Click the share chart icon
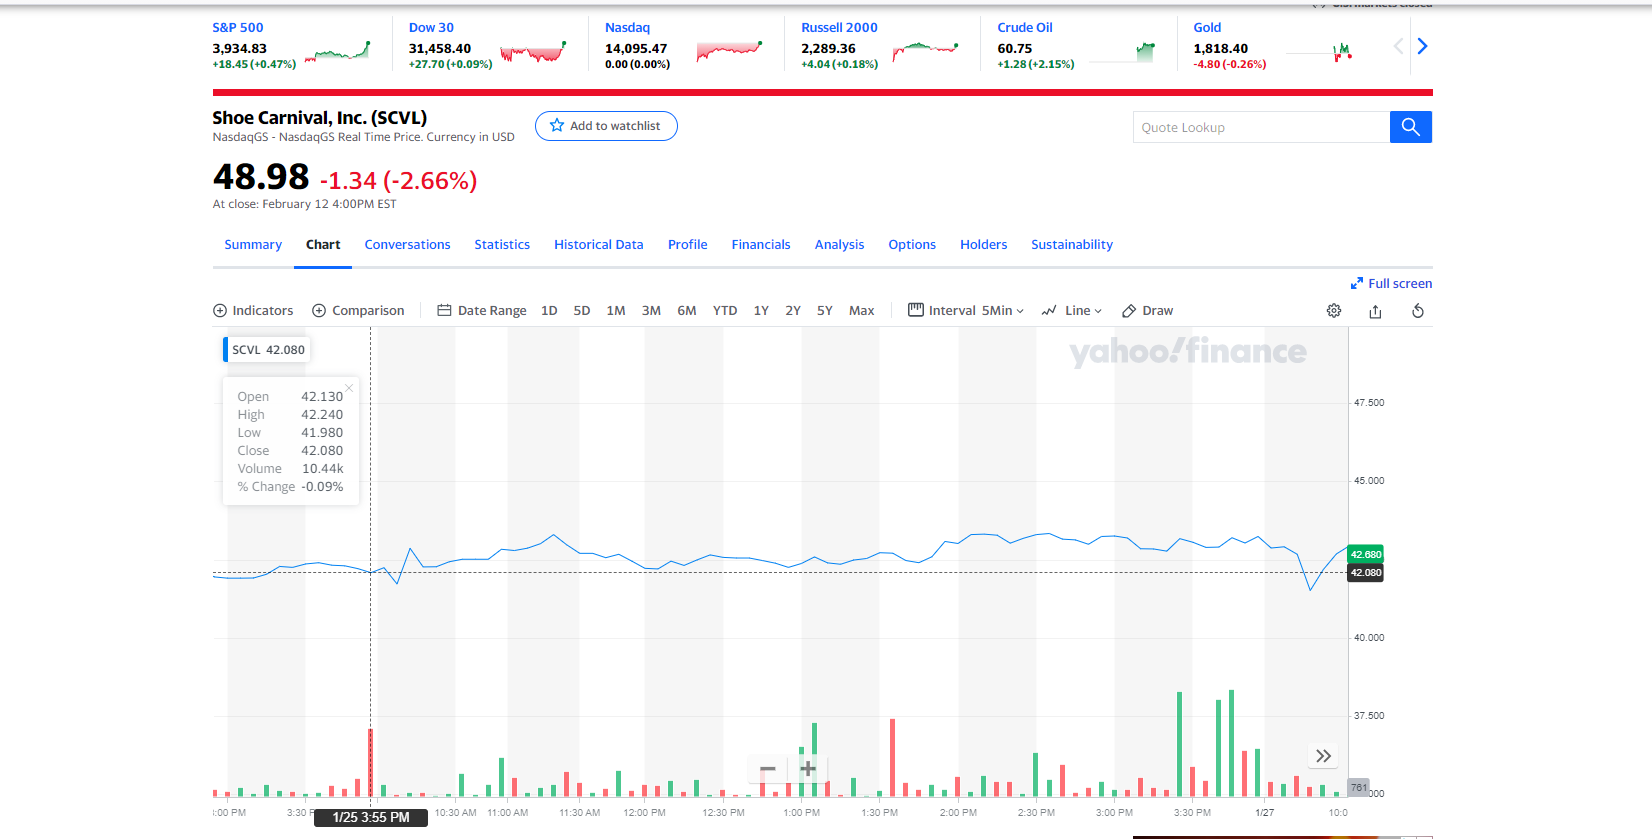The width and height of the screenshot is (1652, 839). tap(1375, 311)
